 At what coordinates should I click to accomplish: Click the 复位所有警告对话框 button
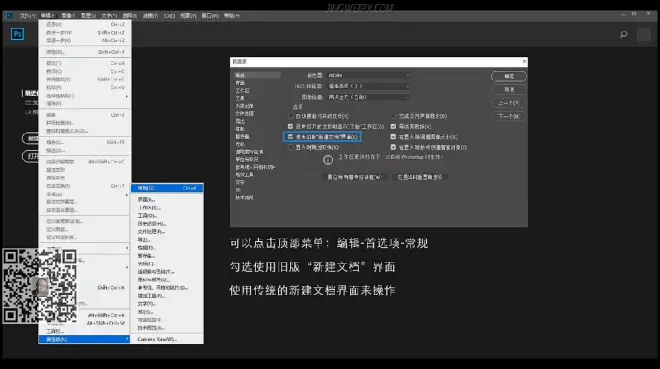click(354, 177)
